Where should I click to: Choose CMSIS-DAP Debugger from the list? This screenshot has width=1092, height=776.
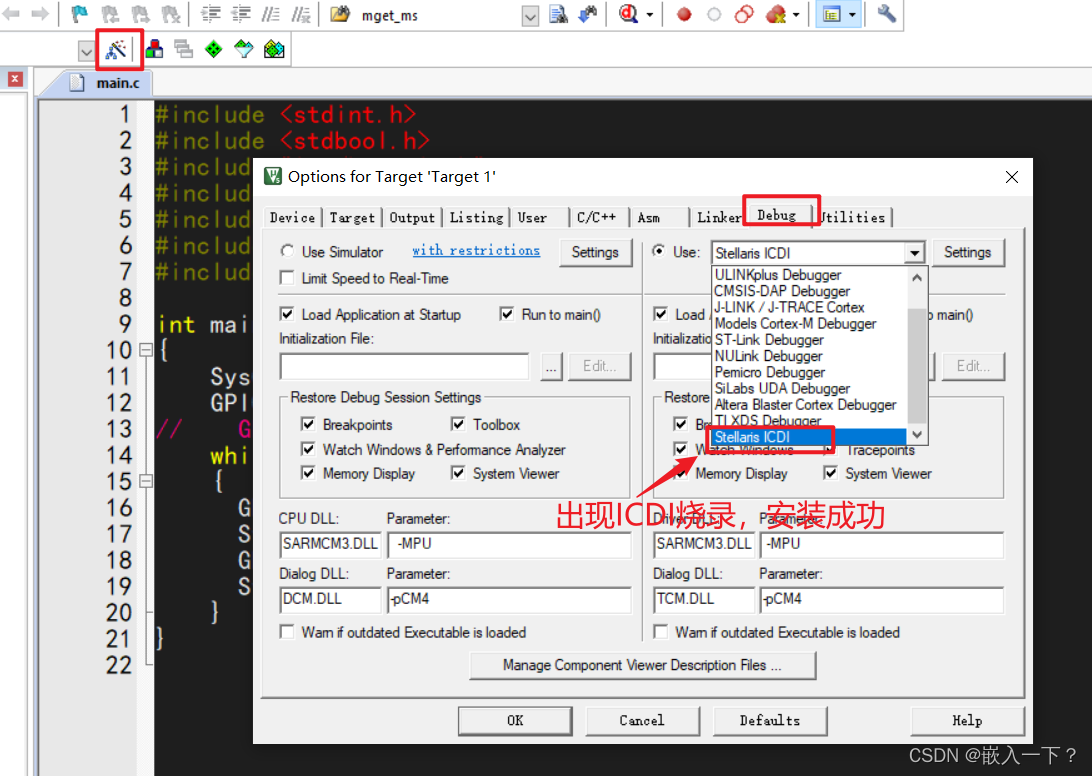point(781,290)
